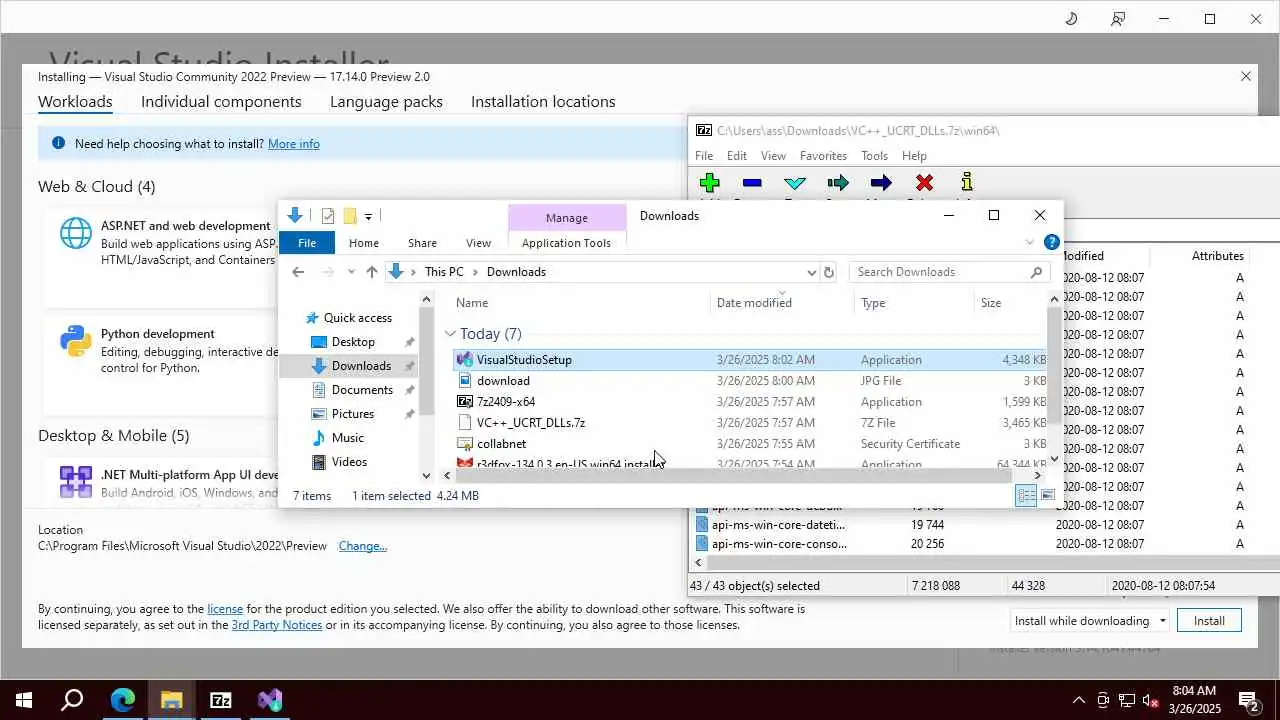The width and height of the screenshot is (1280, 720).
Task: Open the Windows Start menu
Action: [x=24, y=700]
